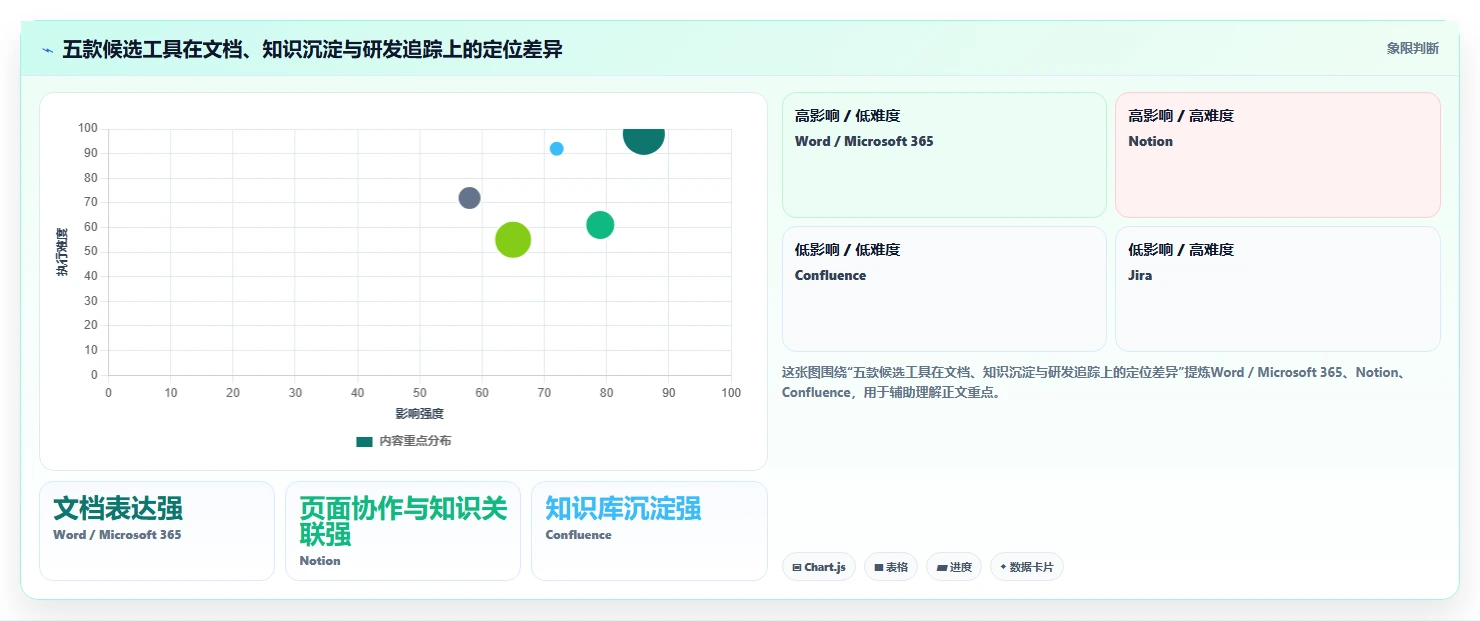Click the emerald green bubble near impact 80
This screenshot has width=1480, height=621.
pyautogui.click(x=600, y=225)
